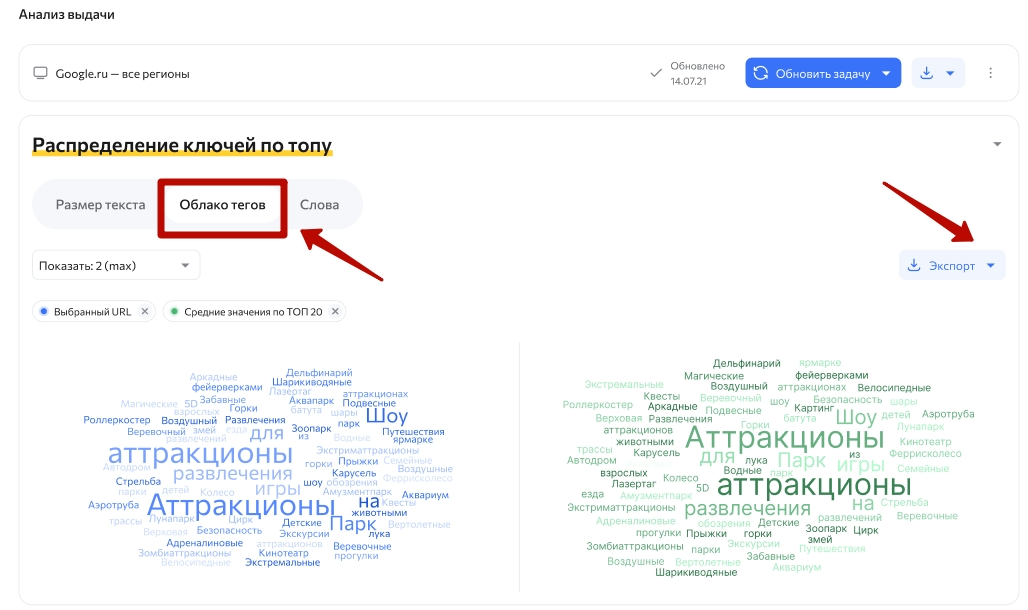Switch to the Слова tab

coord(319,205)
